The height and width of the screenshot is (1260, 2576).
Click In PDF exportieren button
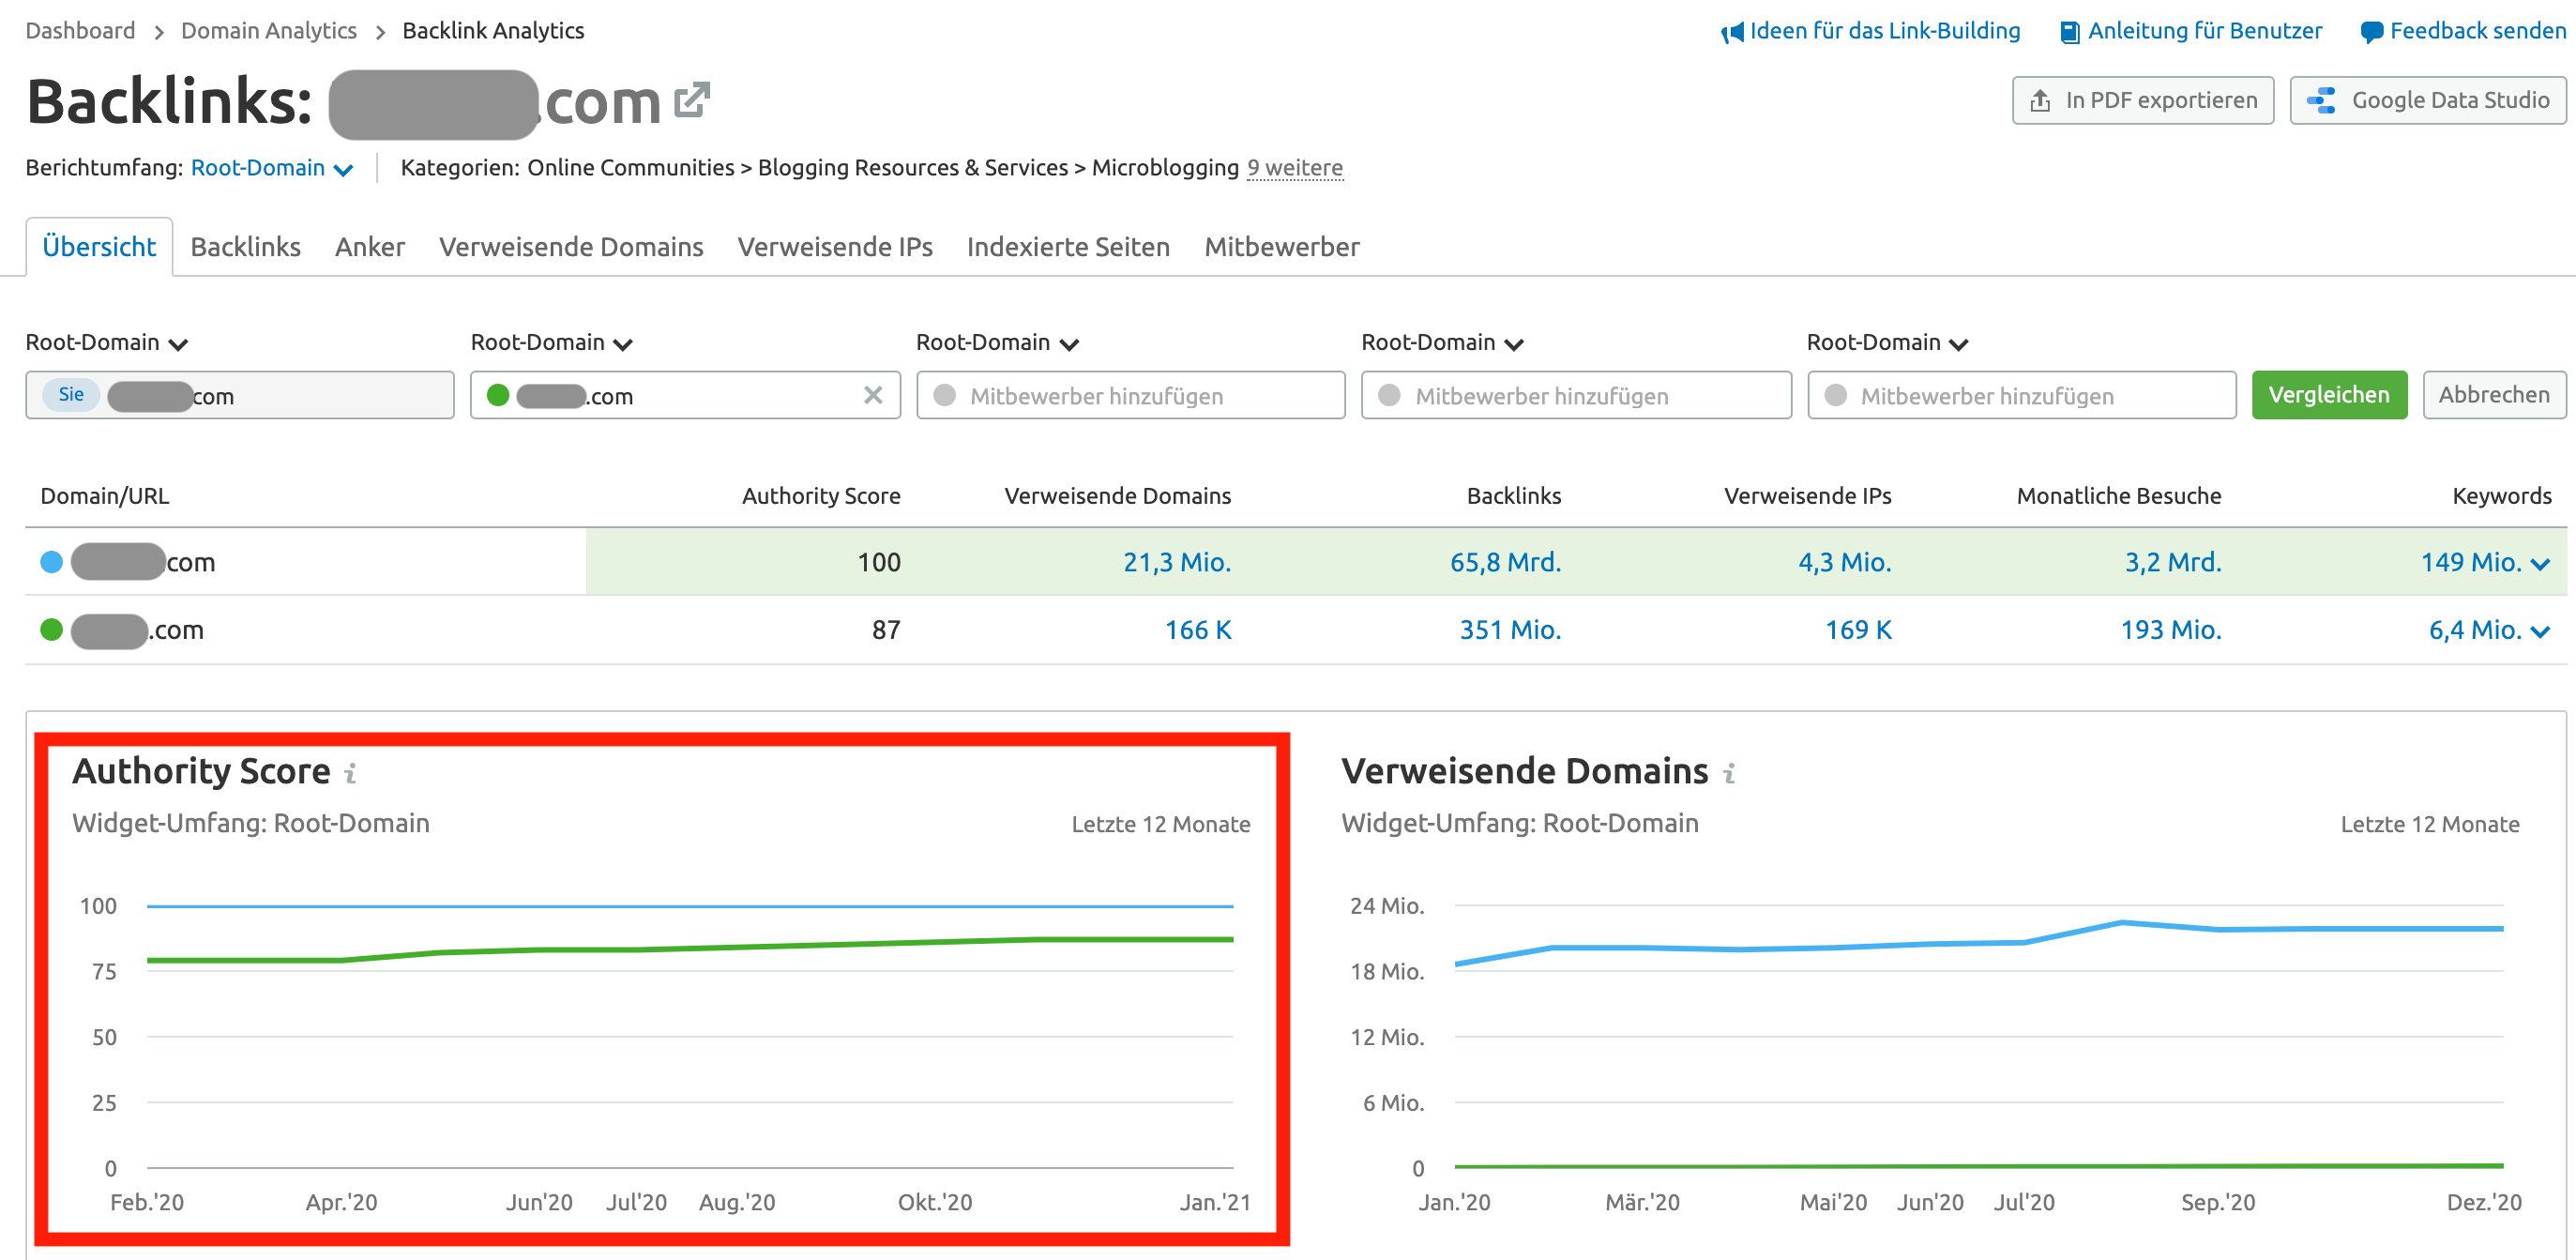[2143, 100]
